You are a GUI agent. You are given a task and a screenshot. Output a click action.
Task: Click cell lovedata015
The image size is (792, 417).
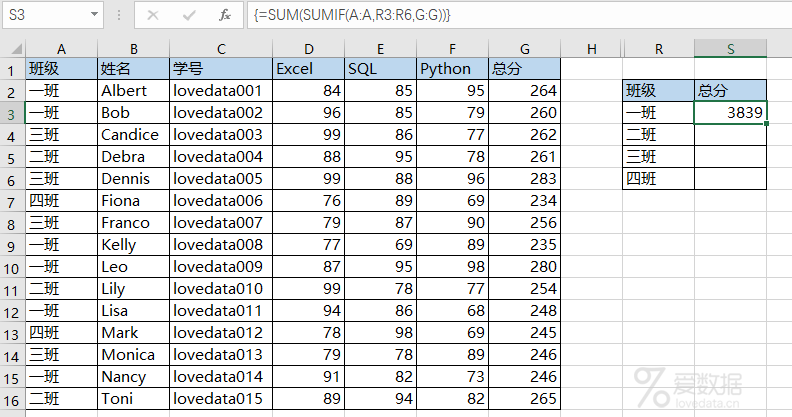221,399
